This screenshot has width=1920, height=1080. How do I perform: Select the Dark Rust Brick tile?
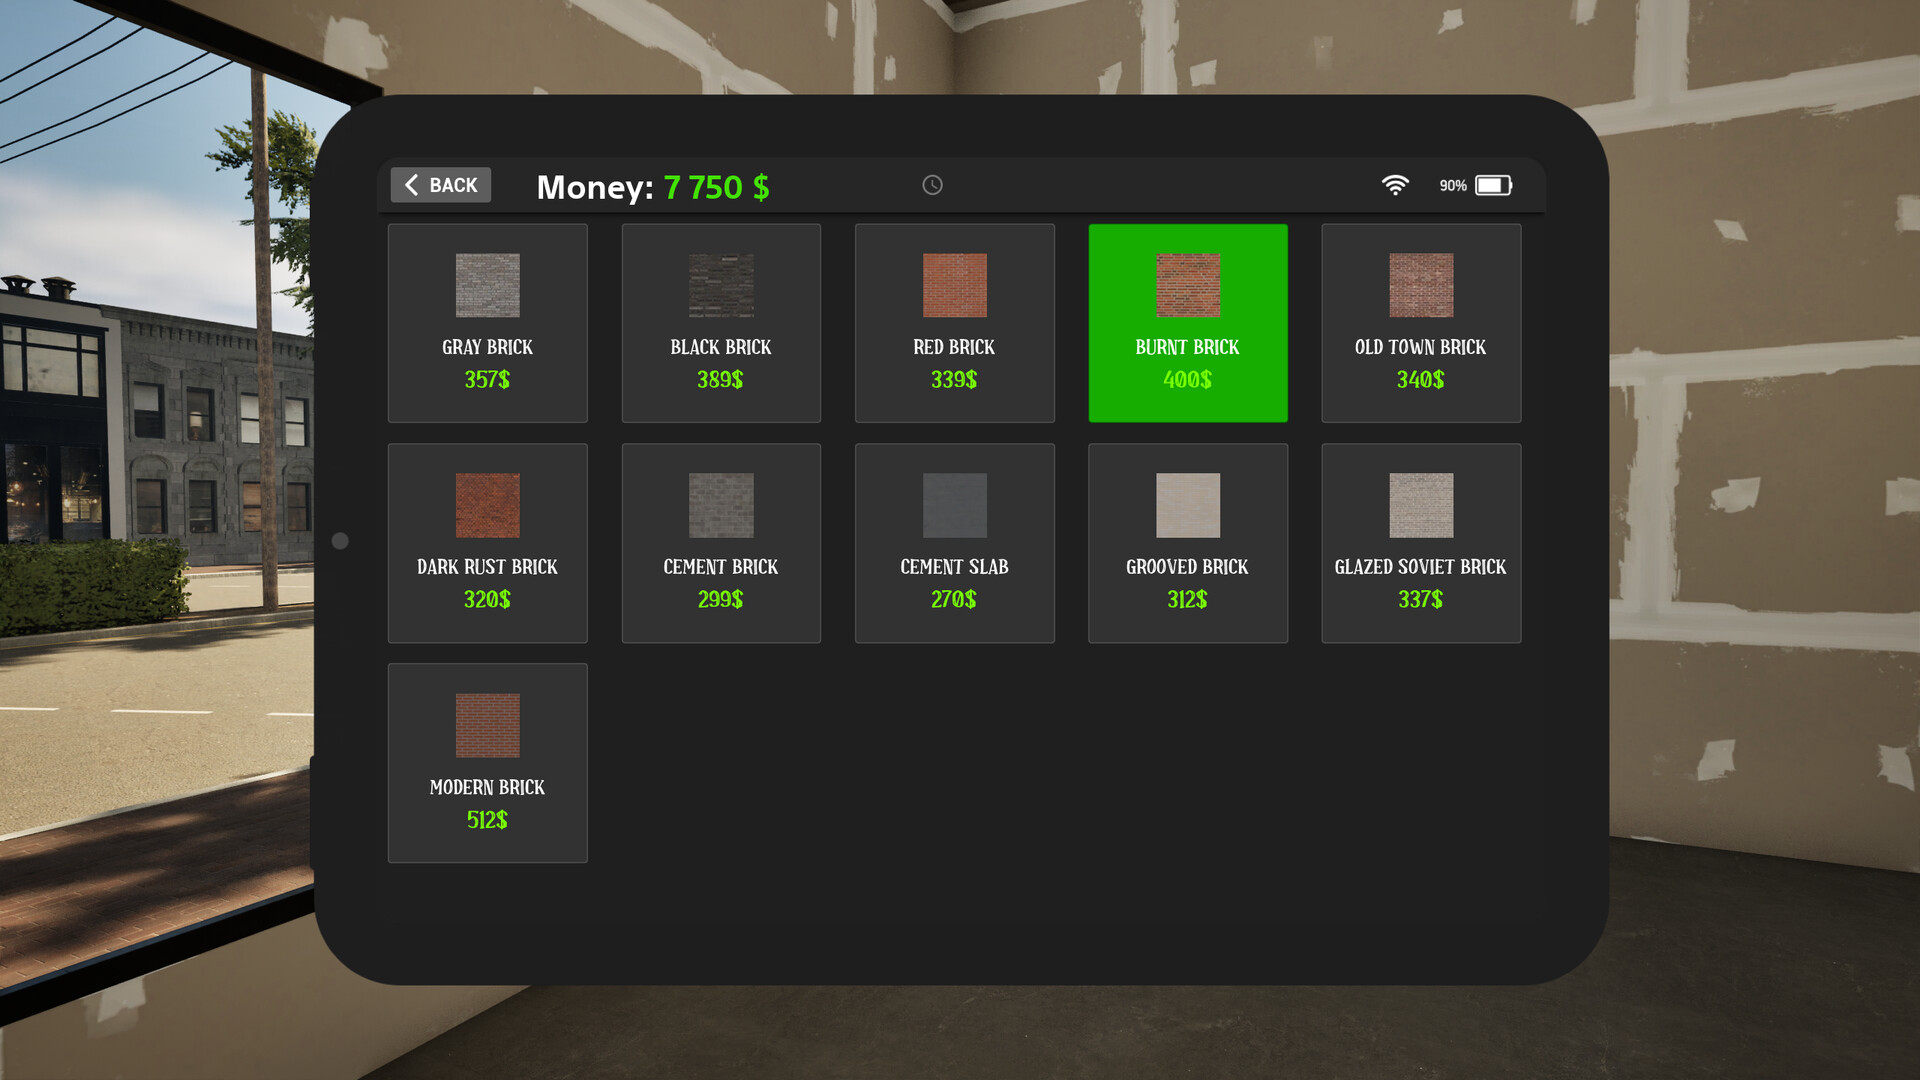487,543
